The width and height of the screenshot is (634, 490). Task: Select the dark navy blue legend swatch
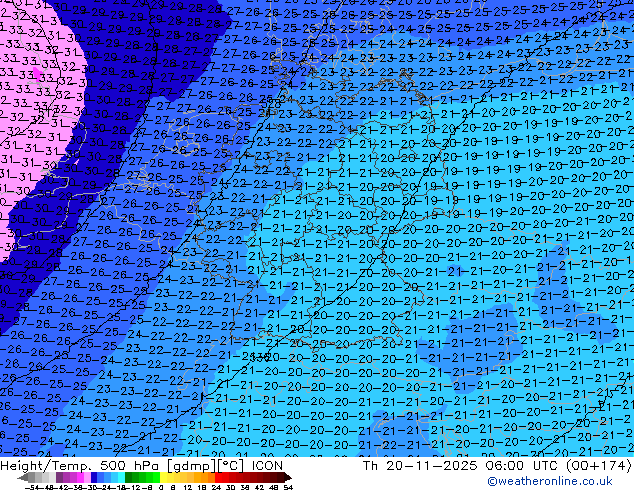94,477
